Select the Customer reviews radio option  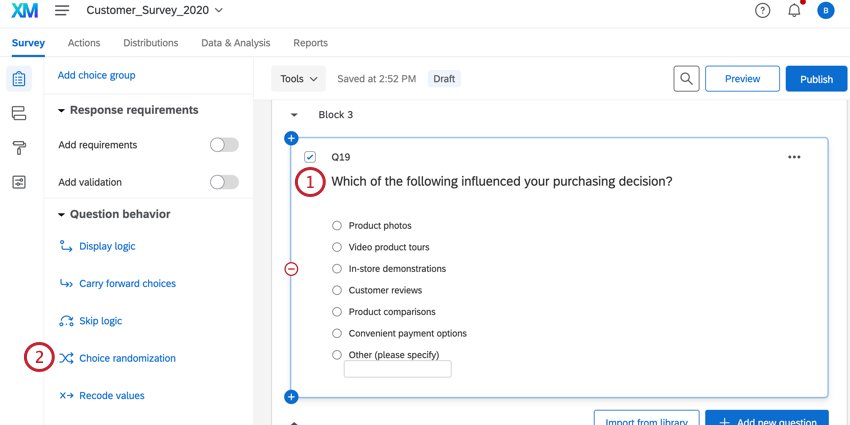(337, 291)
